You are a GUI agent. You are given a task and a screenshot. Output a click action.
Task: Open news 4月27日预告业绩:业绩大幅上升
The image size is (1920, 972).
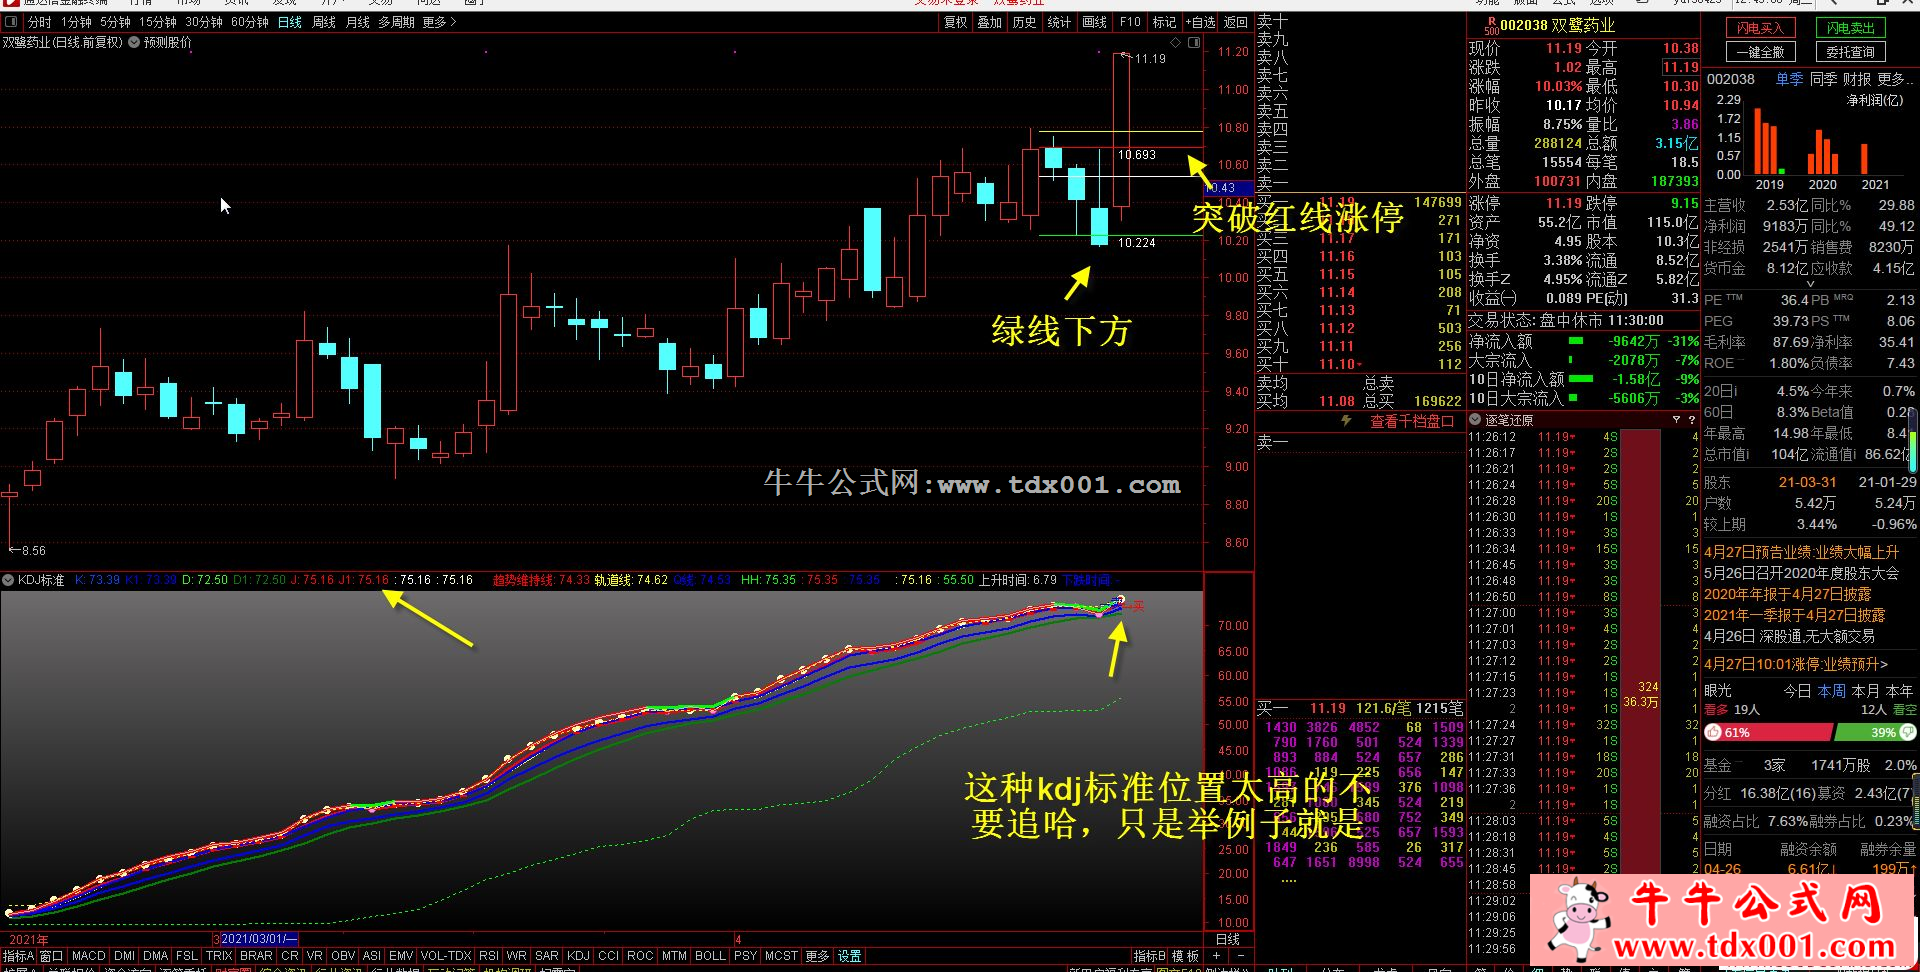tap(1802, 552)
